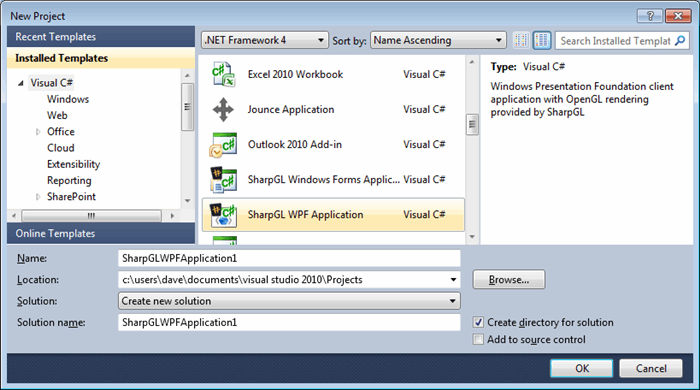The image size is (700, 390).
Task: Select the Outlook 2010 Add-in text
Action: click(295, 145)
